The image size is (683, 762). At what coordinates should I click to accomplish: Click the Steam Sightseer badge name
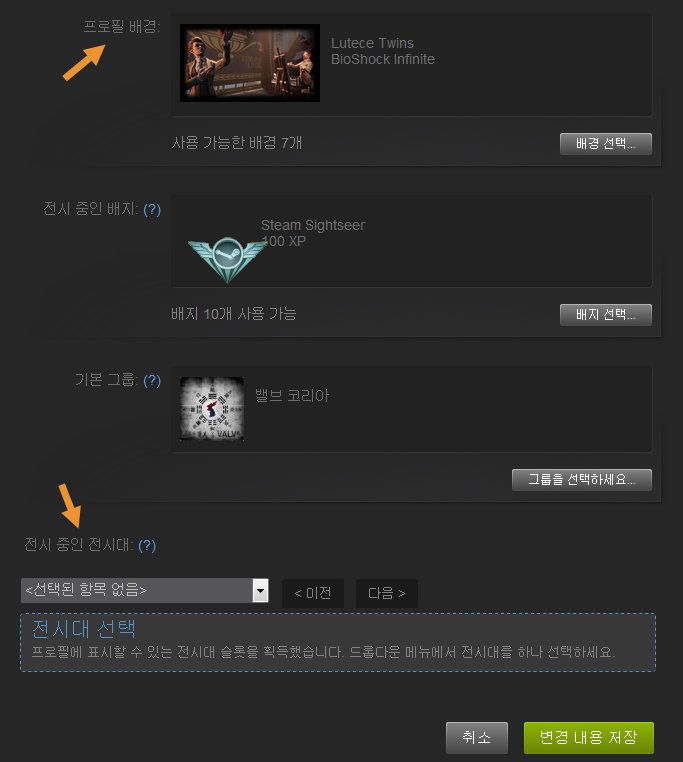pos(313,225)
